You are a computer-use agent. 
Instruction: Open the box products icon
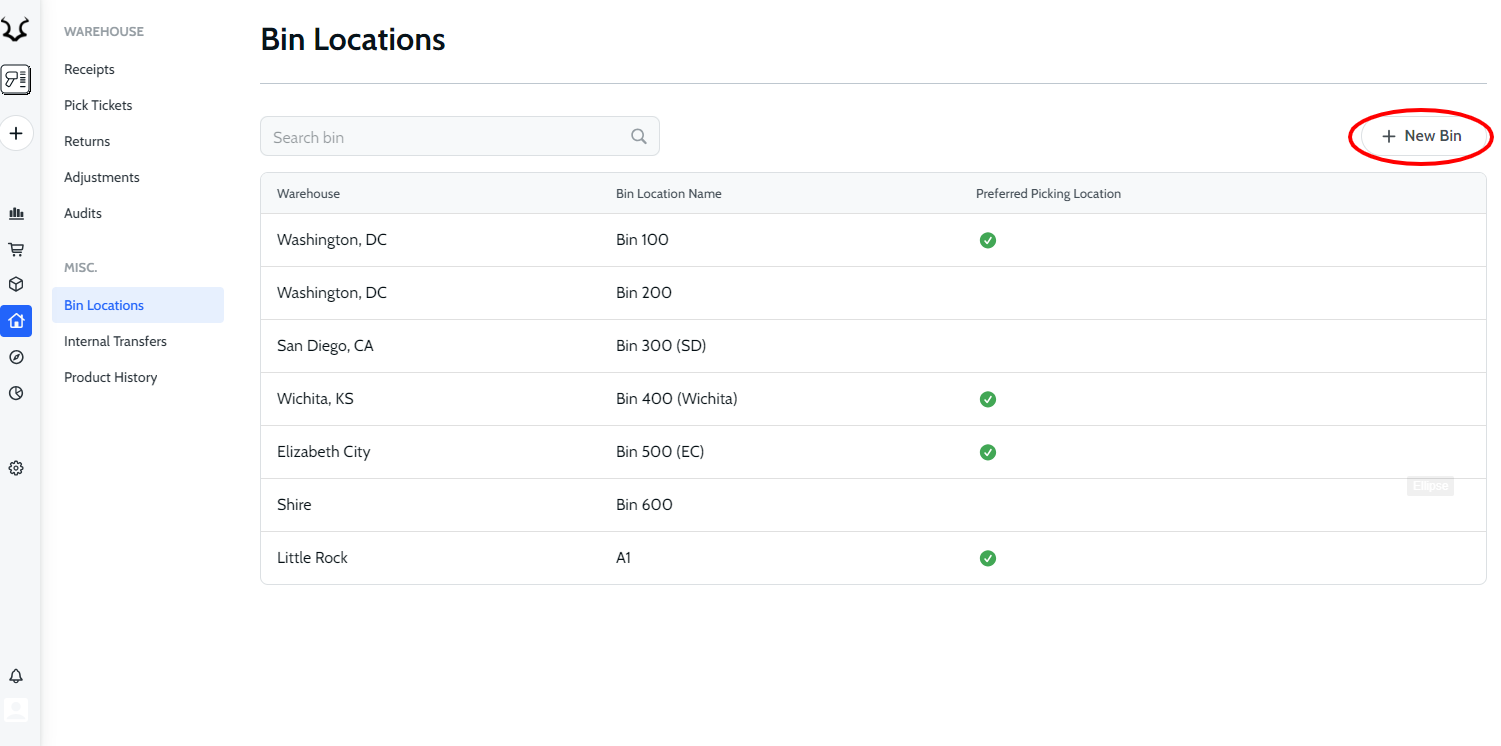(x=16, y=284)
